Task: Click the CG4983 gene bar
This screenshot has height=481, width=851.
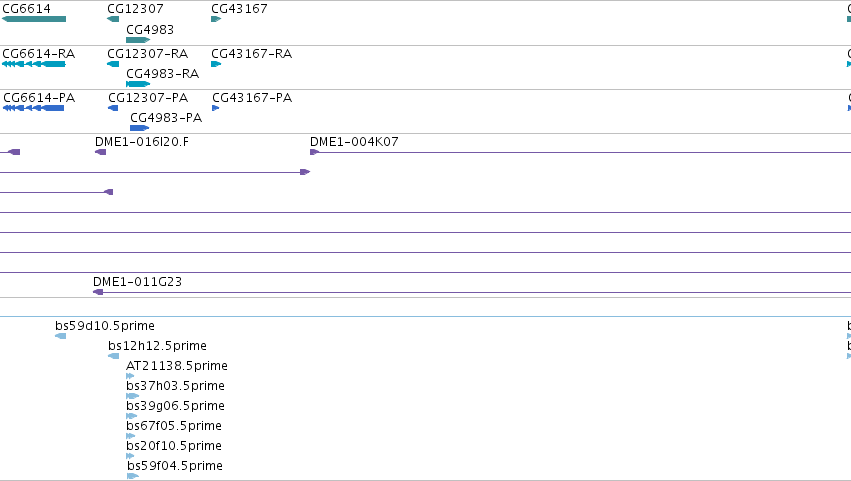Action: (x=138, y=40)
